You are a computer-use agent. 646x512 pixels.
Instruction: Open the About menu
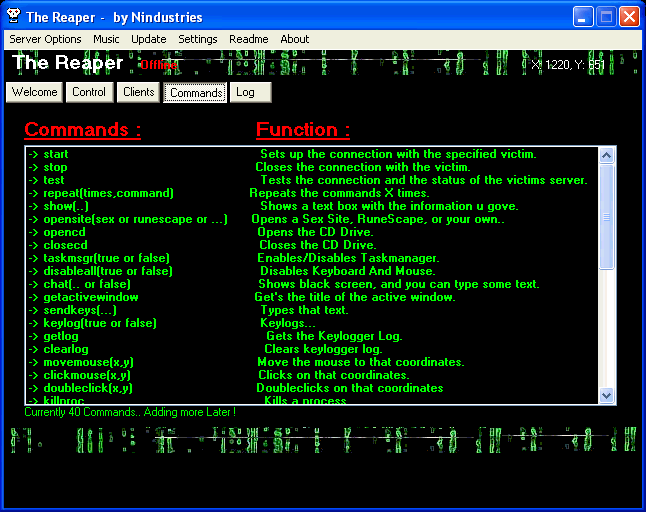pos(295,39)
